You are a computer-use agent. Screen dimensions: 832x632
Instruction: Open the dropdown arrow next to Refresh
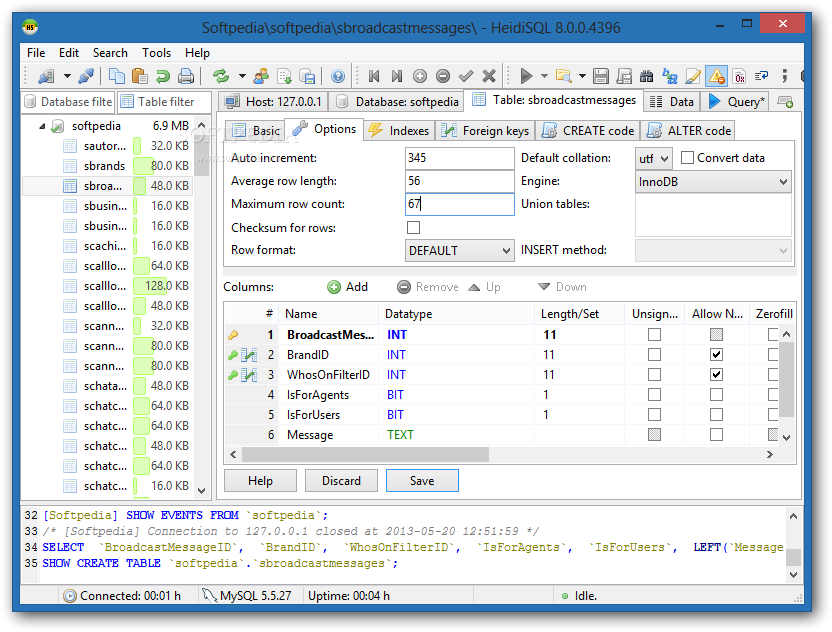coord(242,76)
